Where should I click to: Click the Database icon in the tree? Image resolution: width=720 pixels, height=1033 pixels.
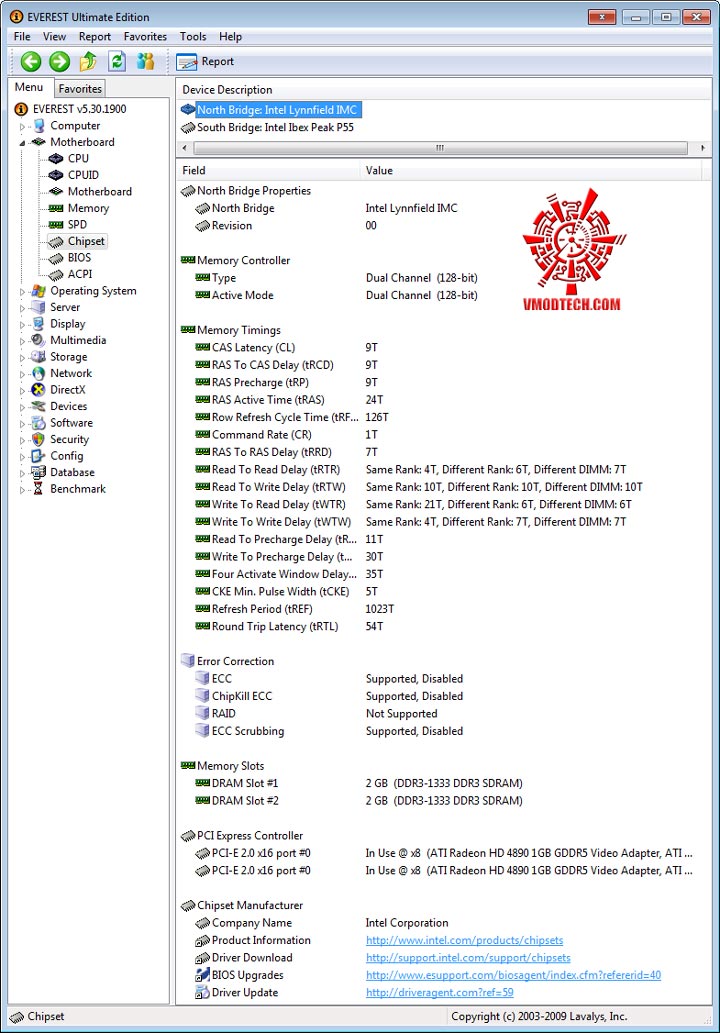(x=38, y=472)
